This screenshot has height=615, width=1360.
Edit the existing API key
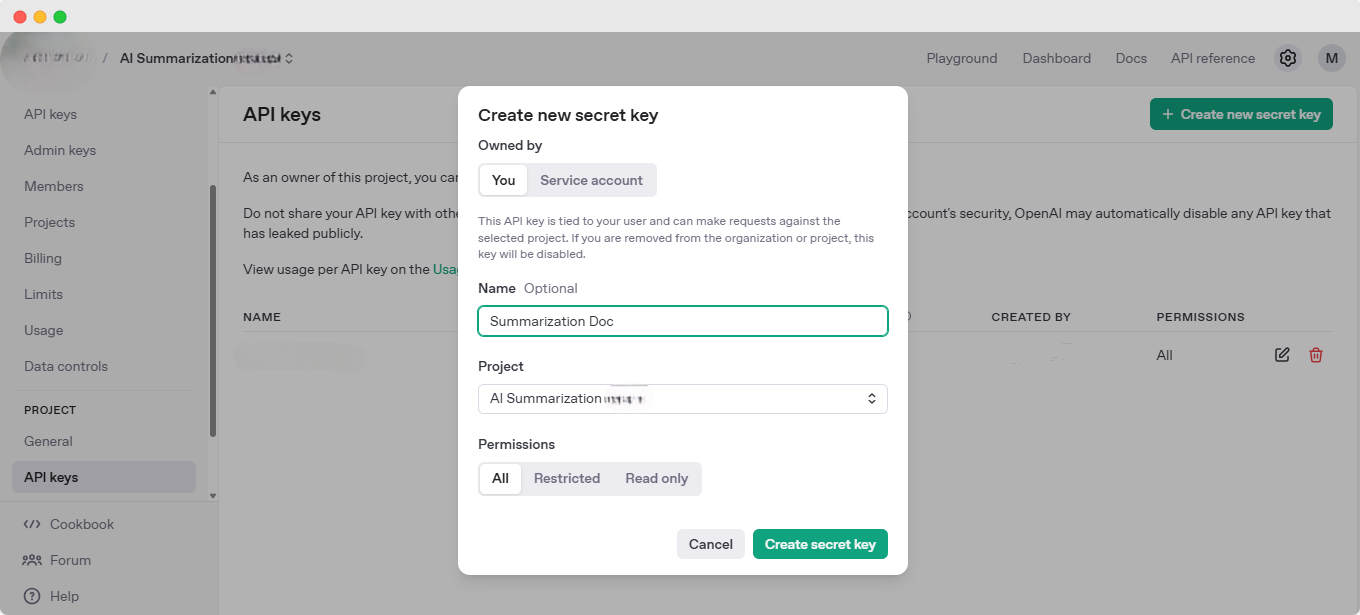(1282, 355)
